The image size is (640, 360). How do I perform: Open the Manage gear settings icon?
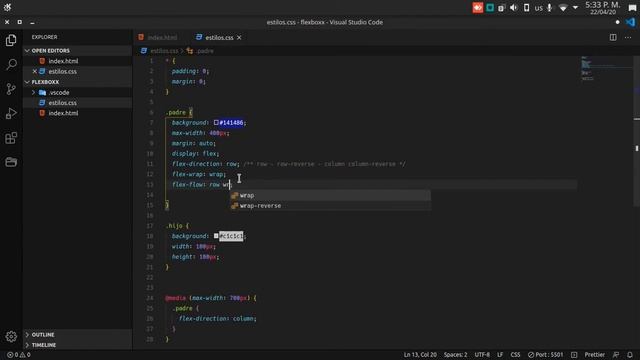point(11,336)
